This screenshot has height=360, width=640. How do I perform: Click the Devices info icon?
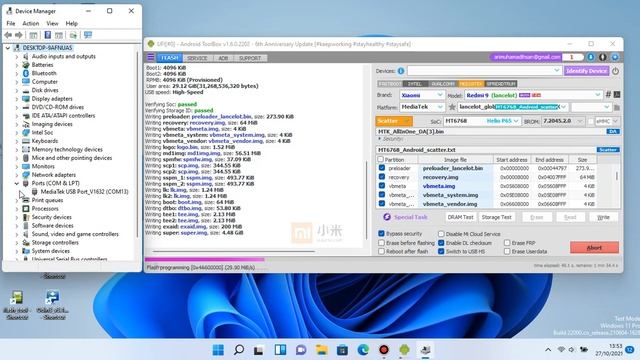[401, 71]
